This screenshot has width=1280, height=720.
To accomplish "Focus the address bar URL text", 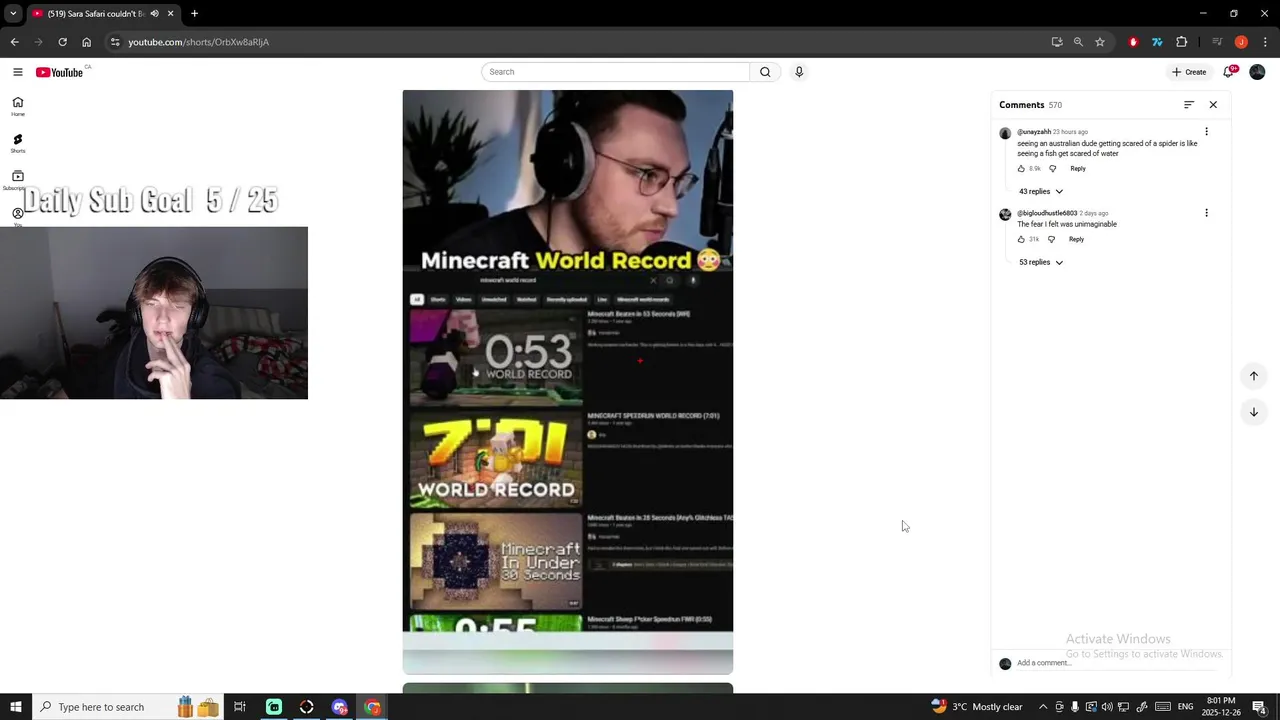I will 198,42.
